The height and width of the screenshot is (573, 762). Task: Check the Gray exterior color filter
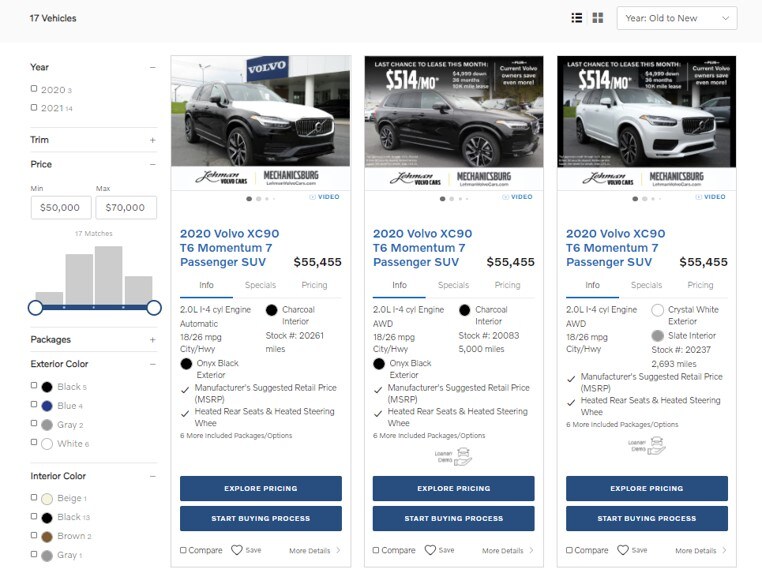(x=34, y=423)
